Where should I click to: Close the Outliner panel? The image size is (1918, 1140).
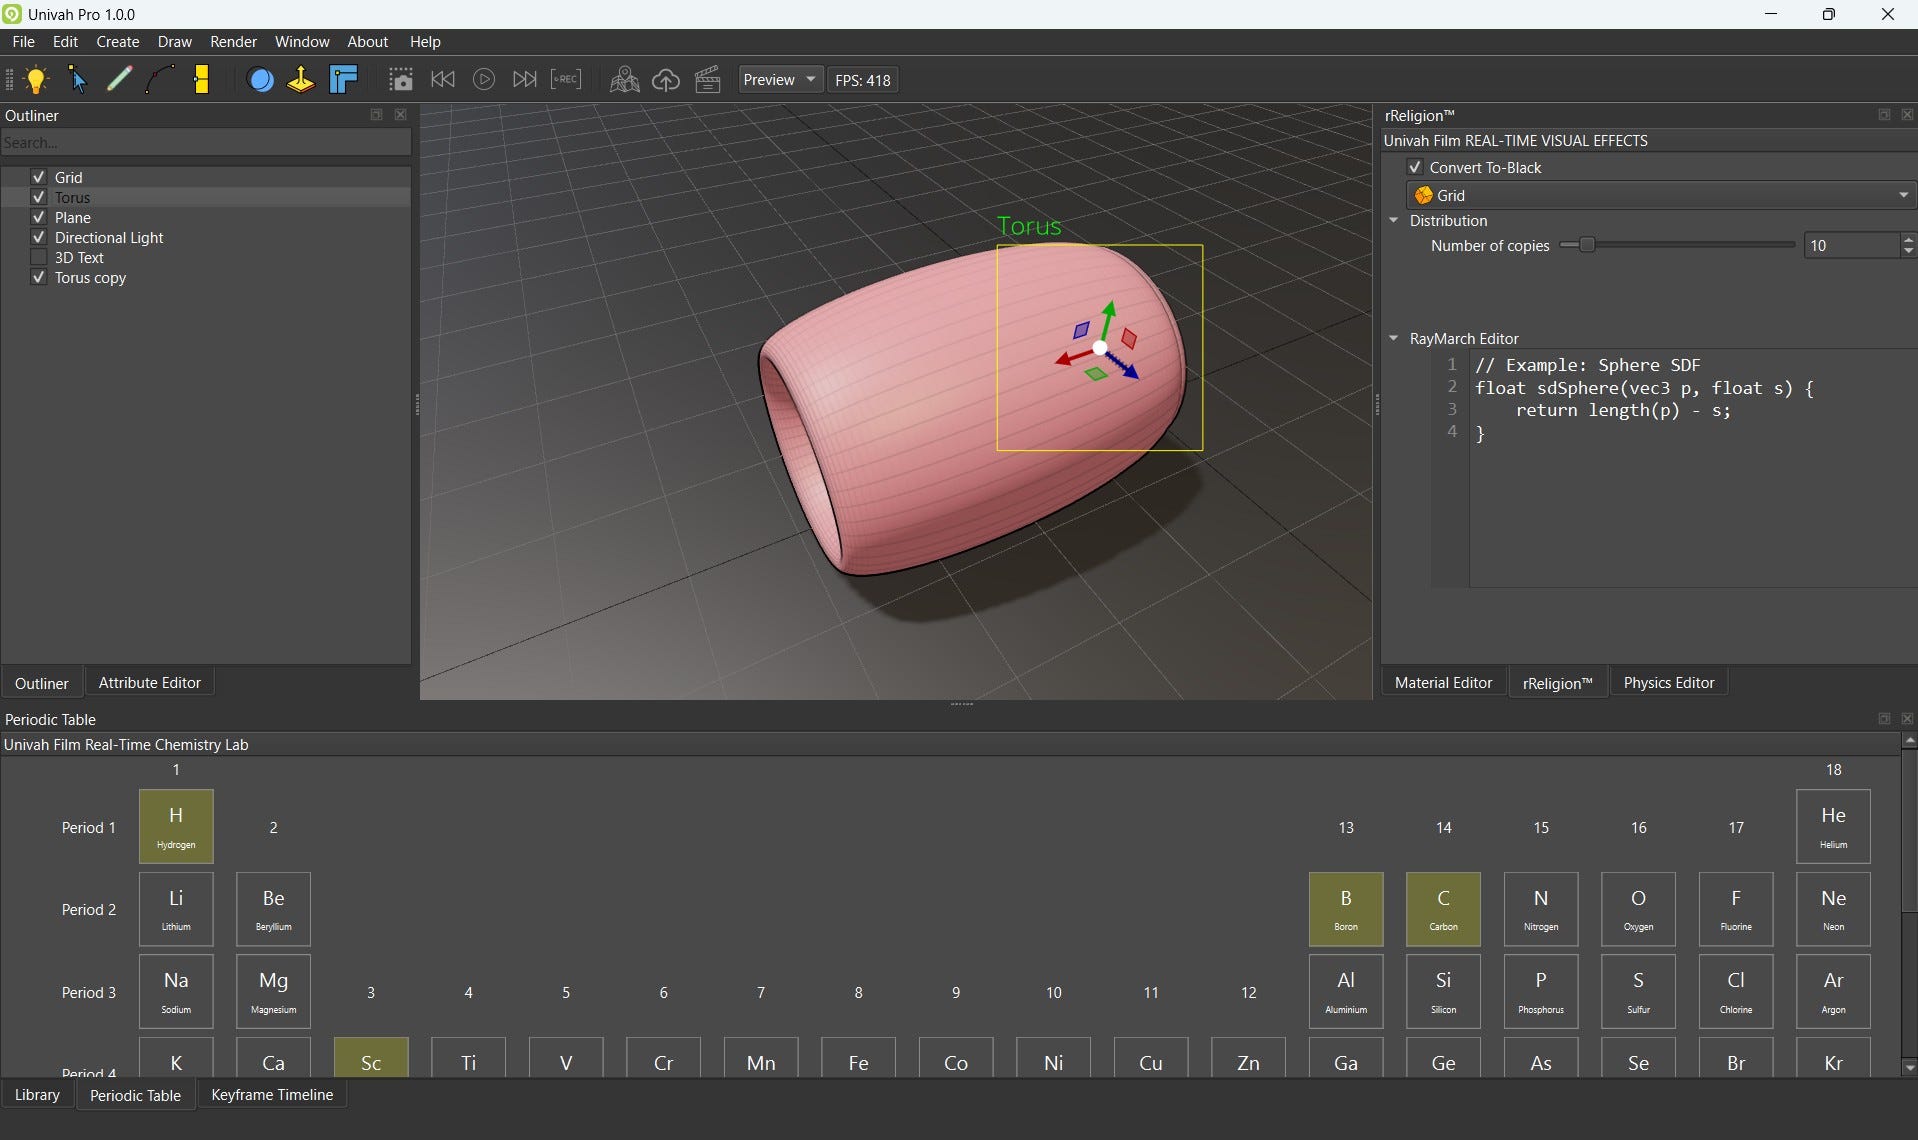pyautogui.click(x=401, y=115)
